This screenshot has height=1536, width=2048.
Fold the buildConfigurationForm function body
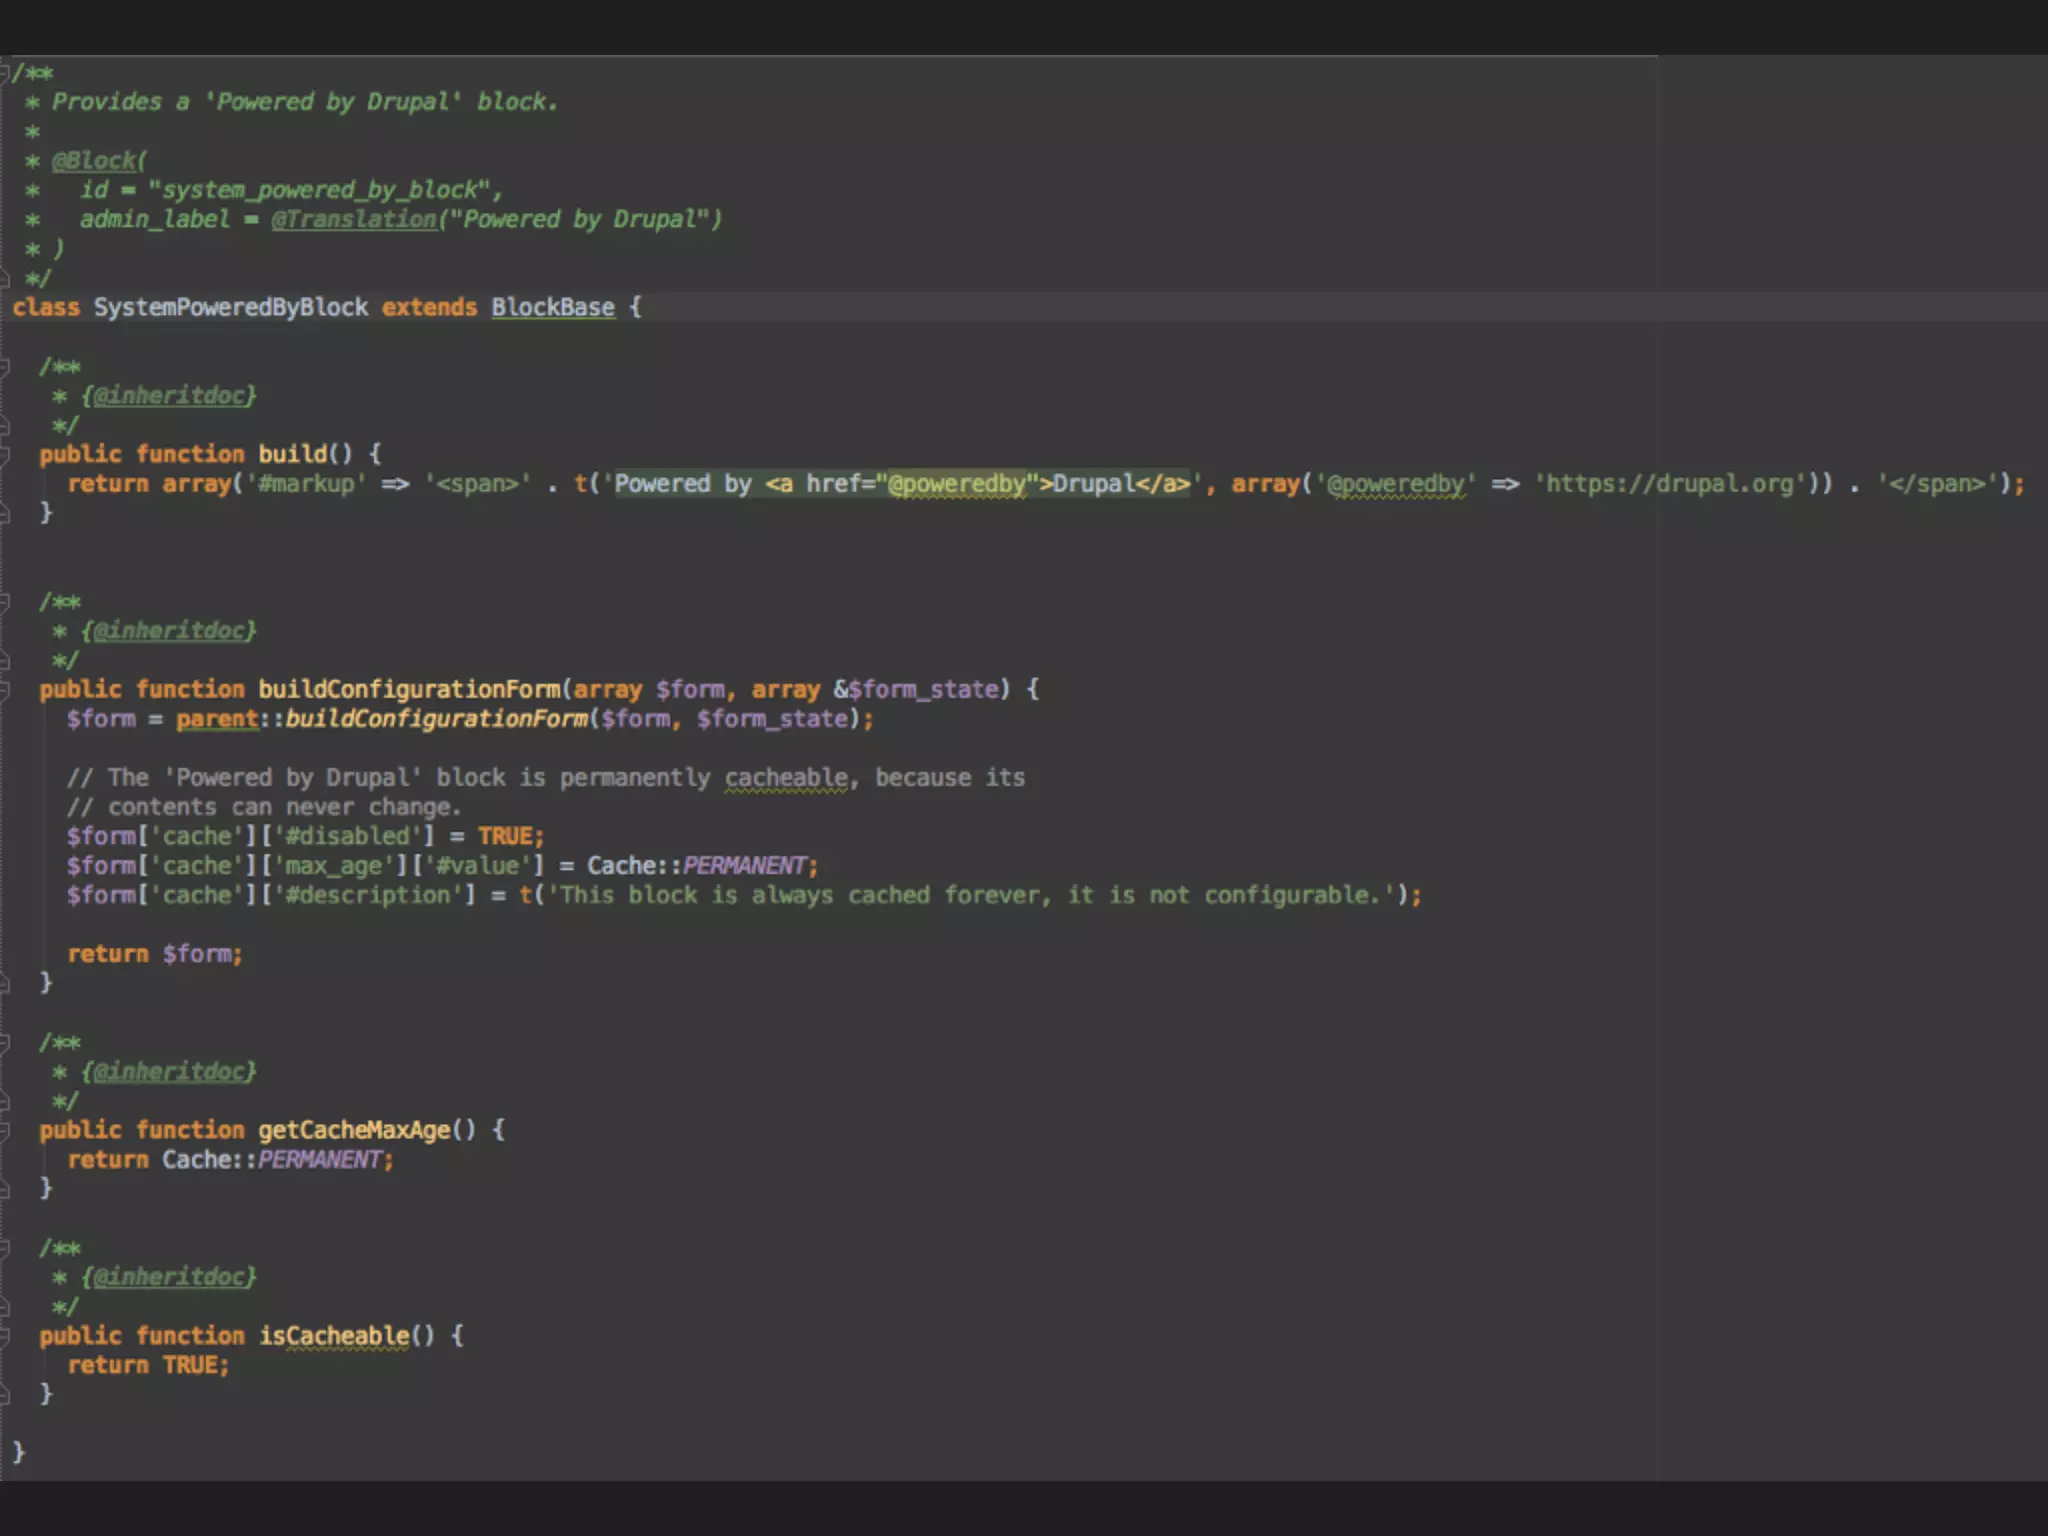5,690
